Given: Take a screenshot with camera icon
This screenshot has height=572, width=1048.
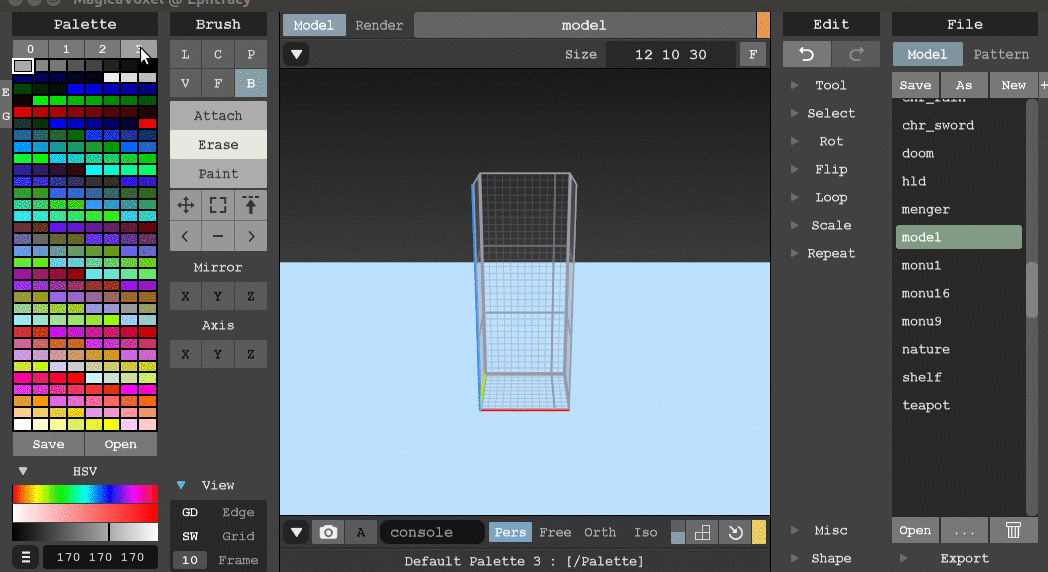Looking at the screenshot, I should 328,533.
